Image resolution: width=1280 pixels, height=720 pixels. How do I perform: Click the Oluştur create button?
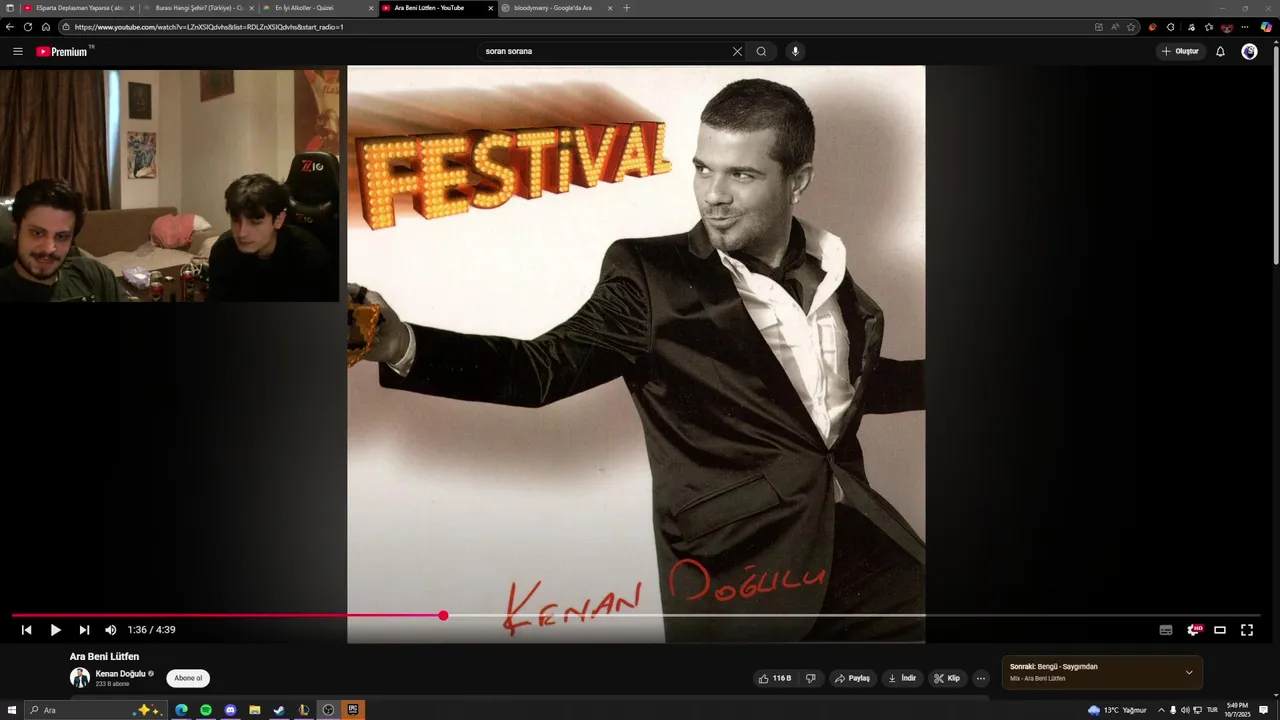[1180, 51]
